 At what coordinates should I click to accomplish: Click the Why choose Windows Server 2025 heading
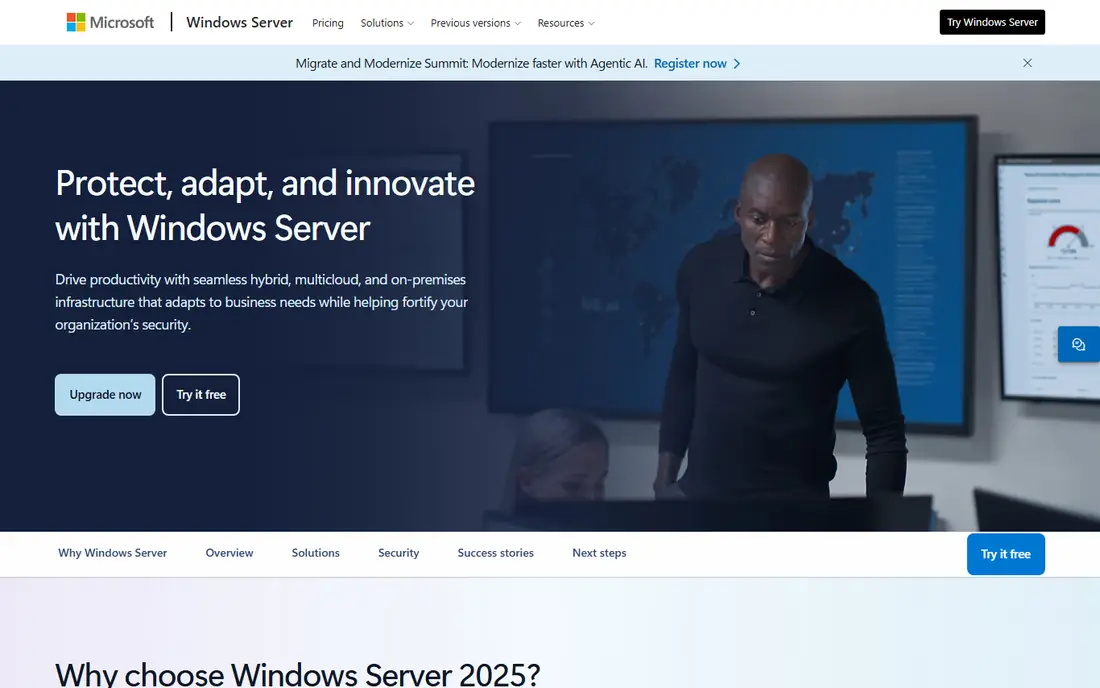click(297, 674)
